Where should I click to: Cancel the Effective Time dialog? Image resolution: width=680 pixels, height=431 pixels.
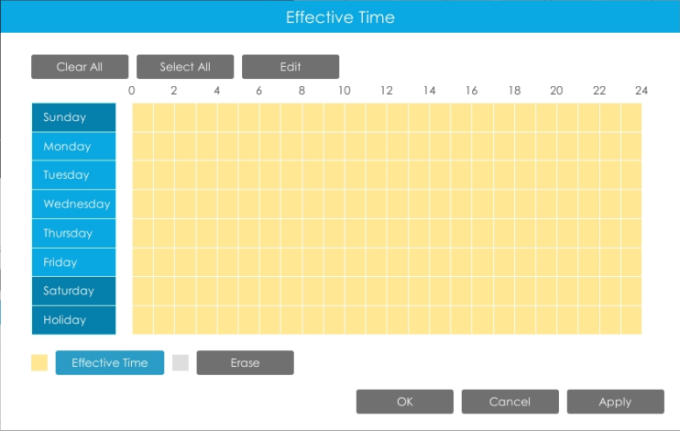click(x=510, y=402)
